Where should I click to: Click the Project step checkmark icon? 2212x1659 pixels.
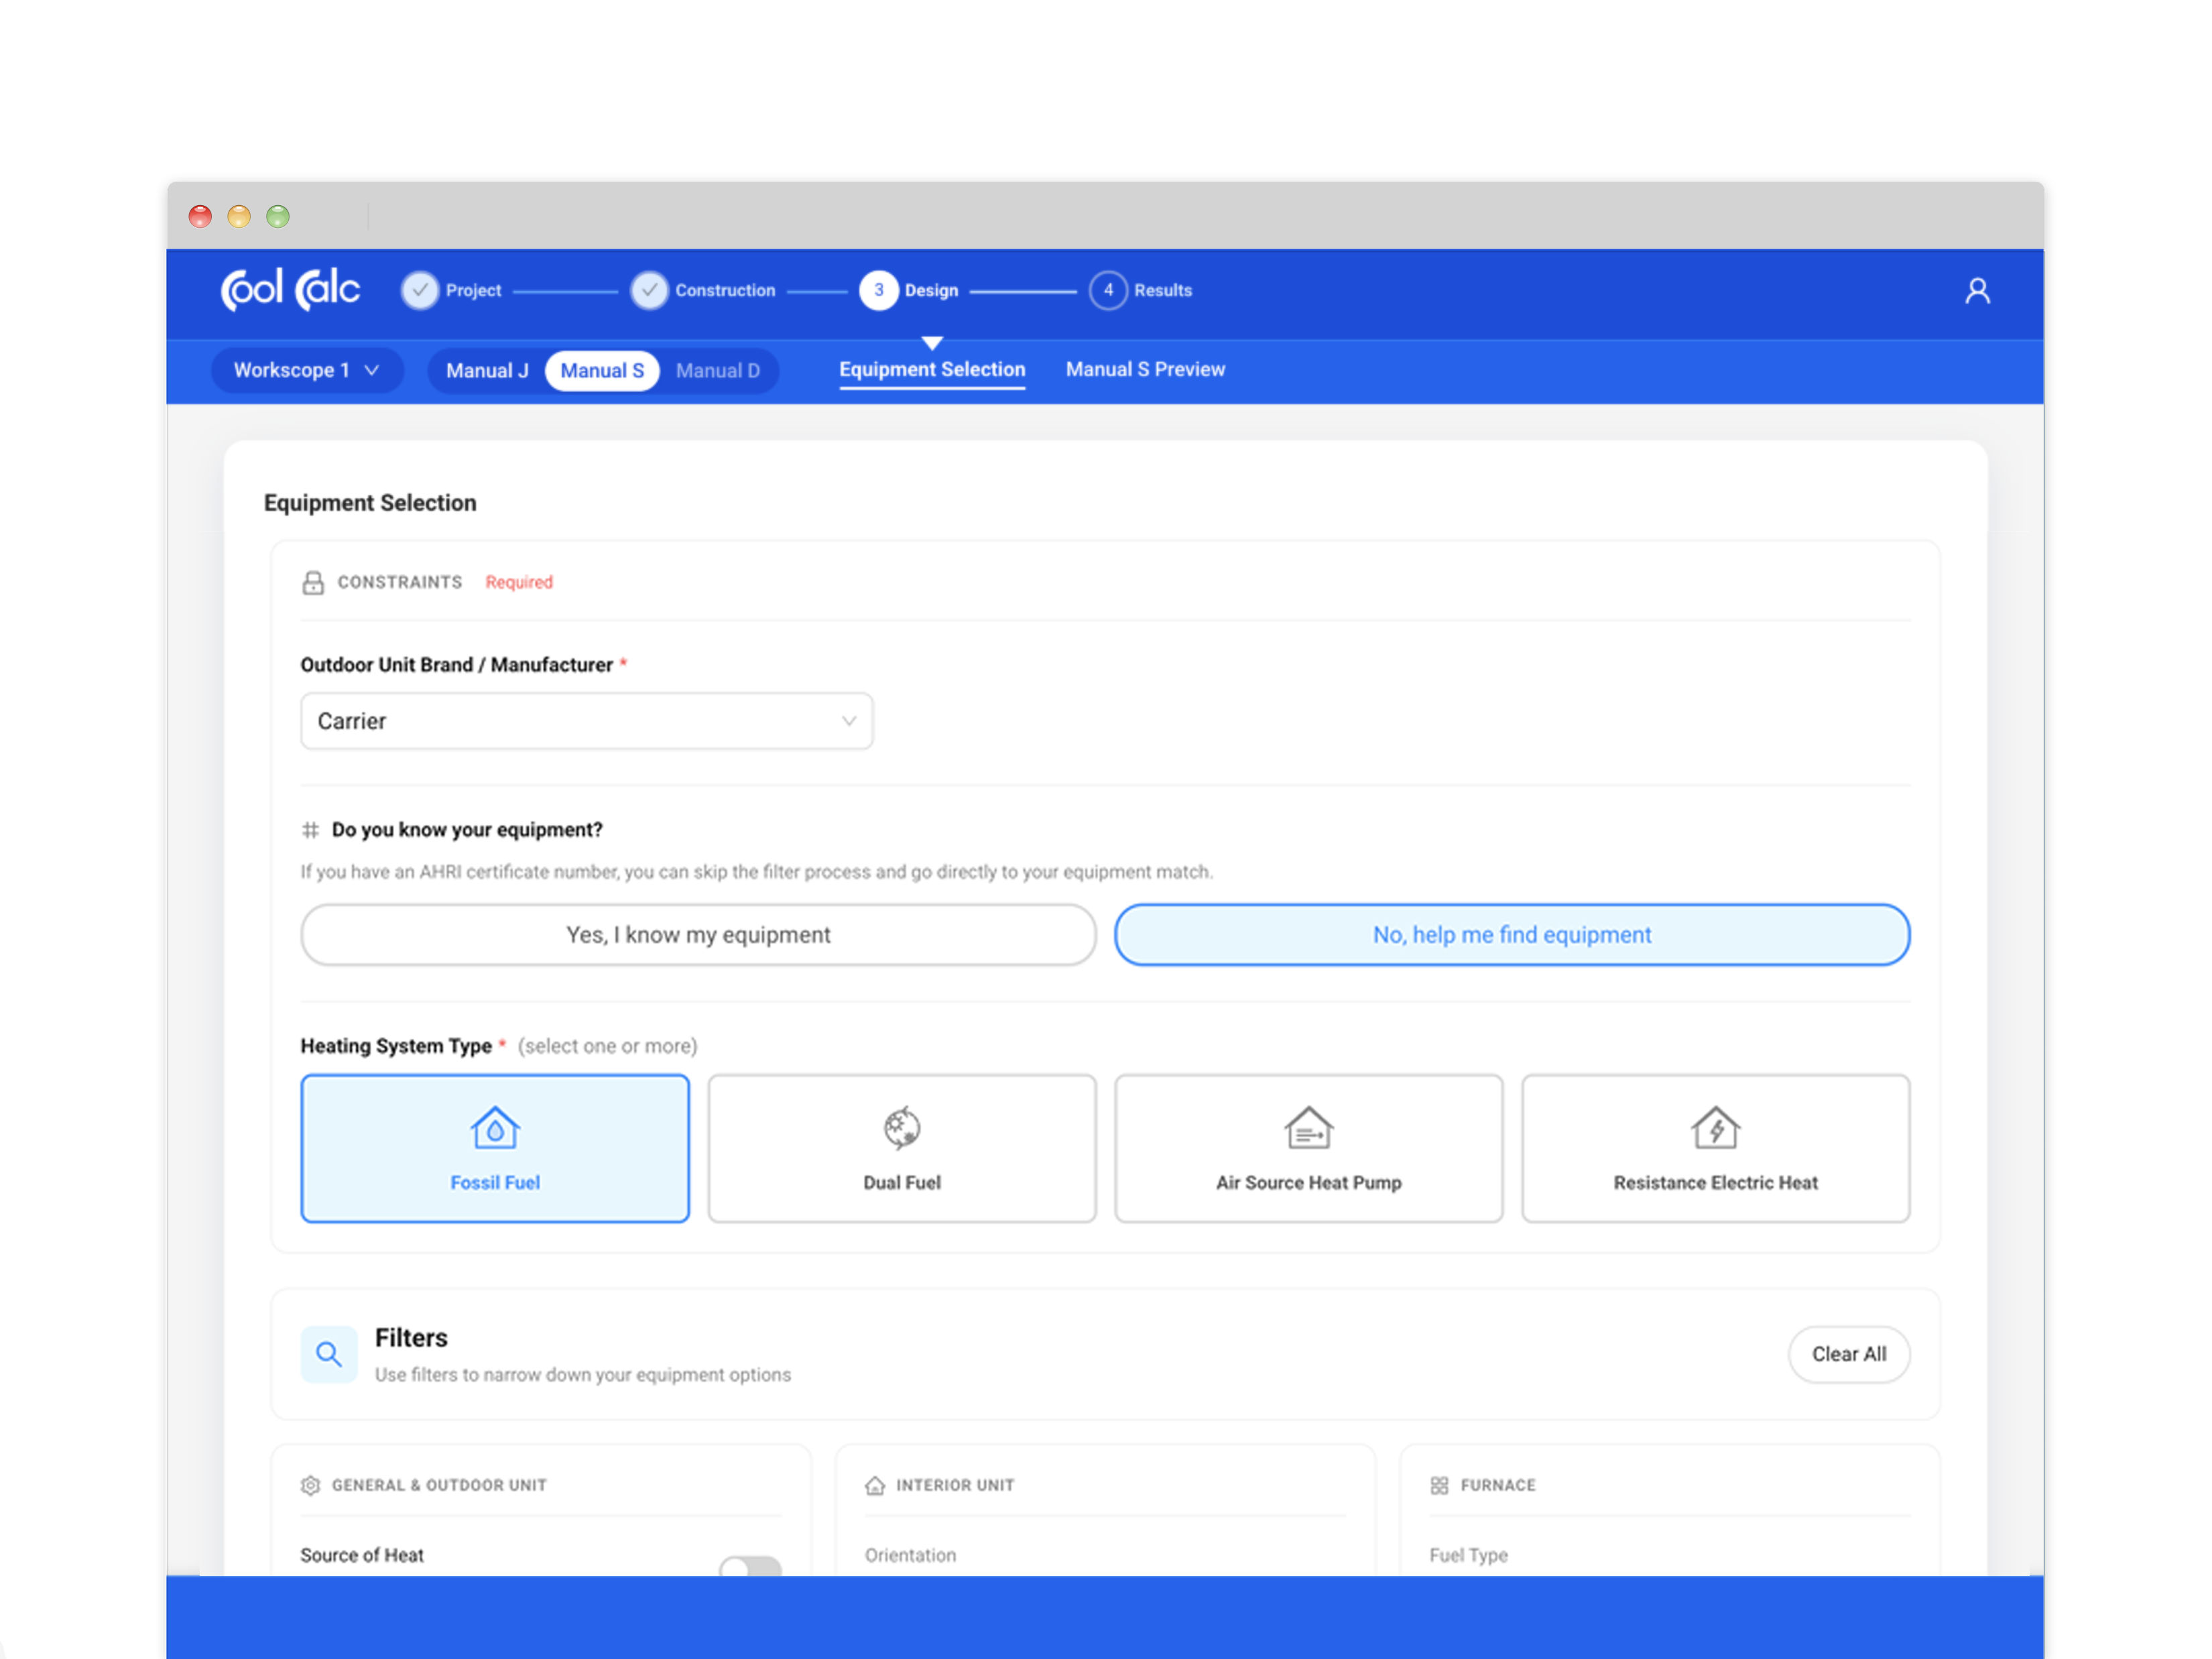420,290
